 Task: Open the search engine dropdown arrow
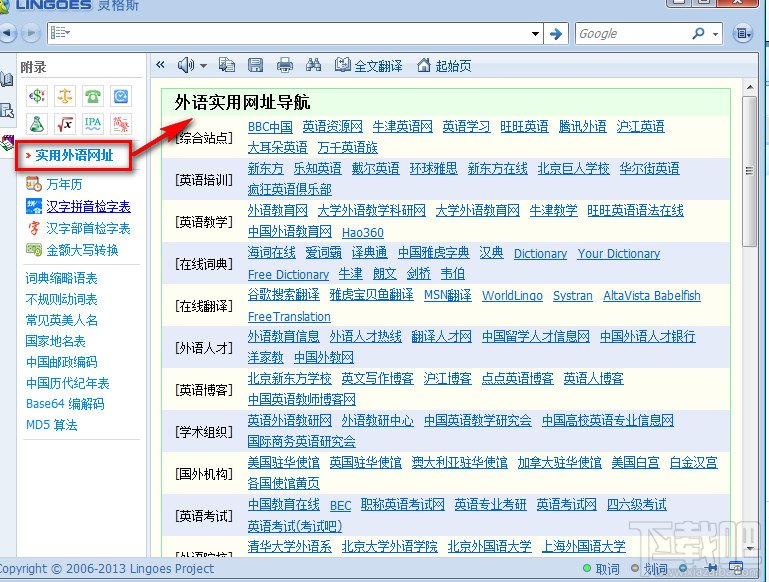[716, 34]
